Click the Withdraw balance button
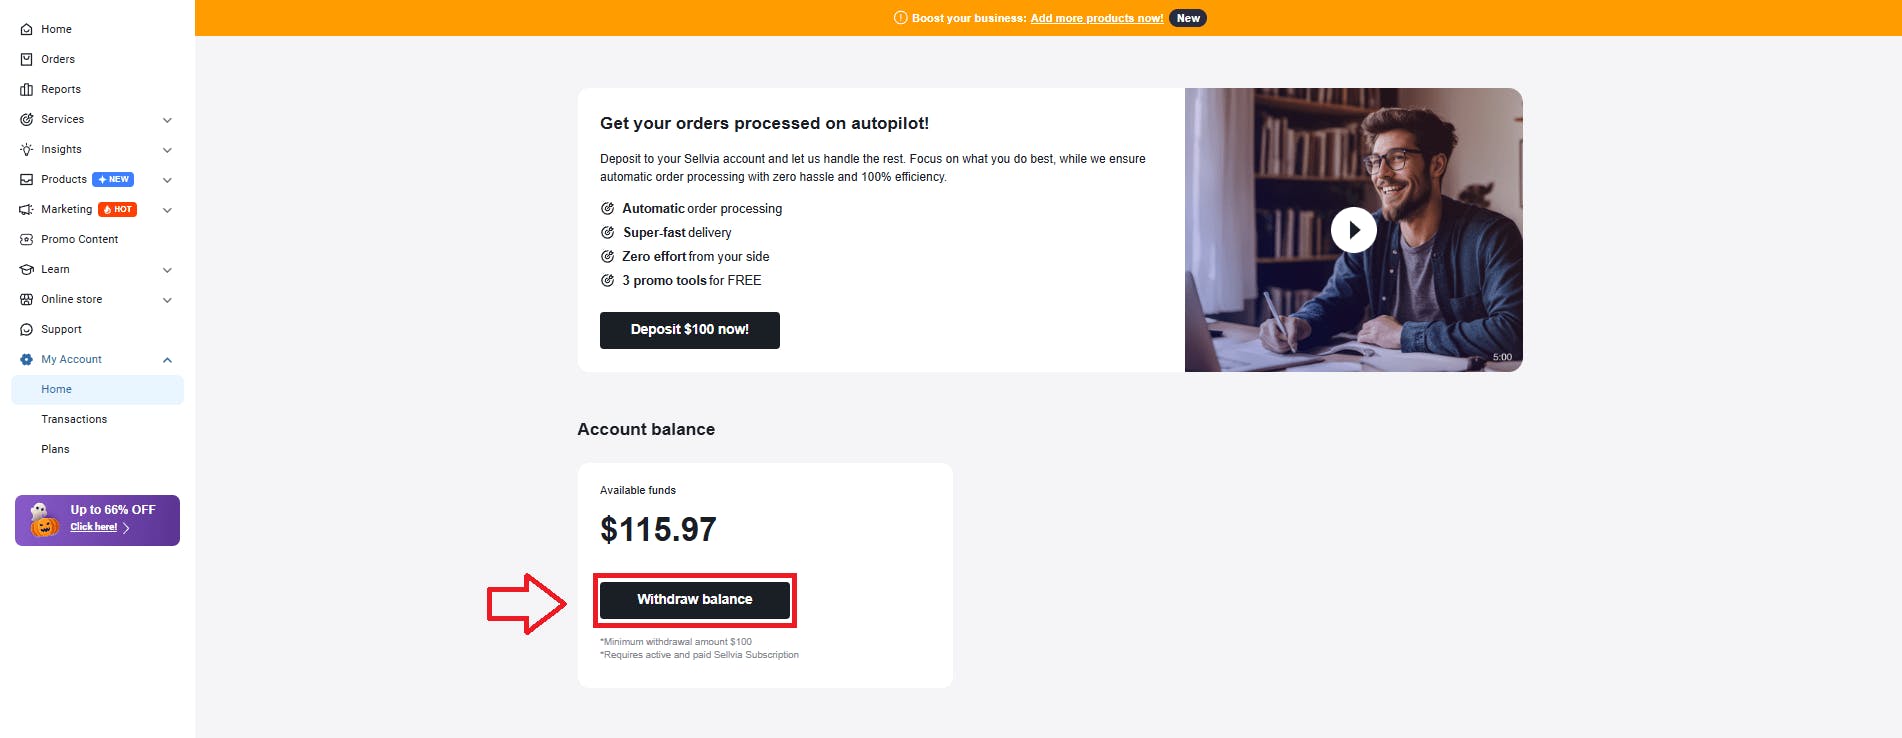1902x738 pixels. click(694, 600)
